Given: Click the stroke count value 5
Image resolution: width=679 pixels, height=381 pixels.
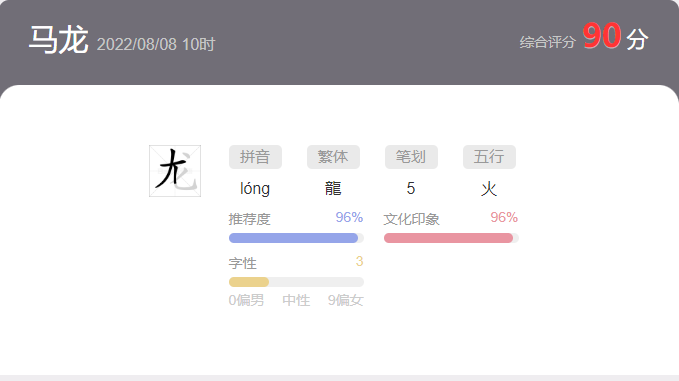Looking at the screenshot, I should tap(411, 188).
